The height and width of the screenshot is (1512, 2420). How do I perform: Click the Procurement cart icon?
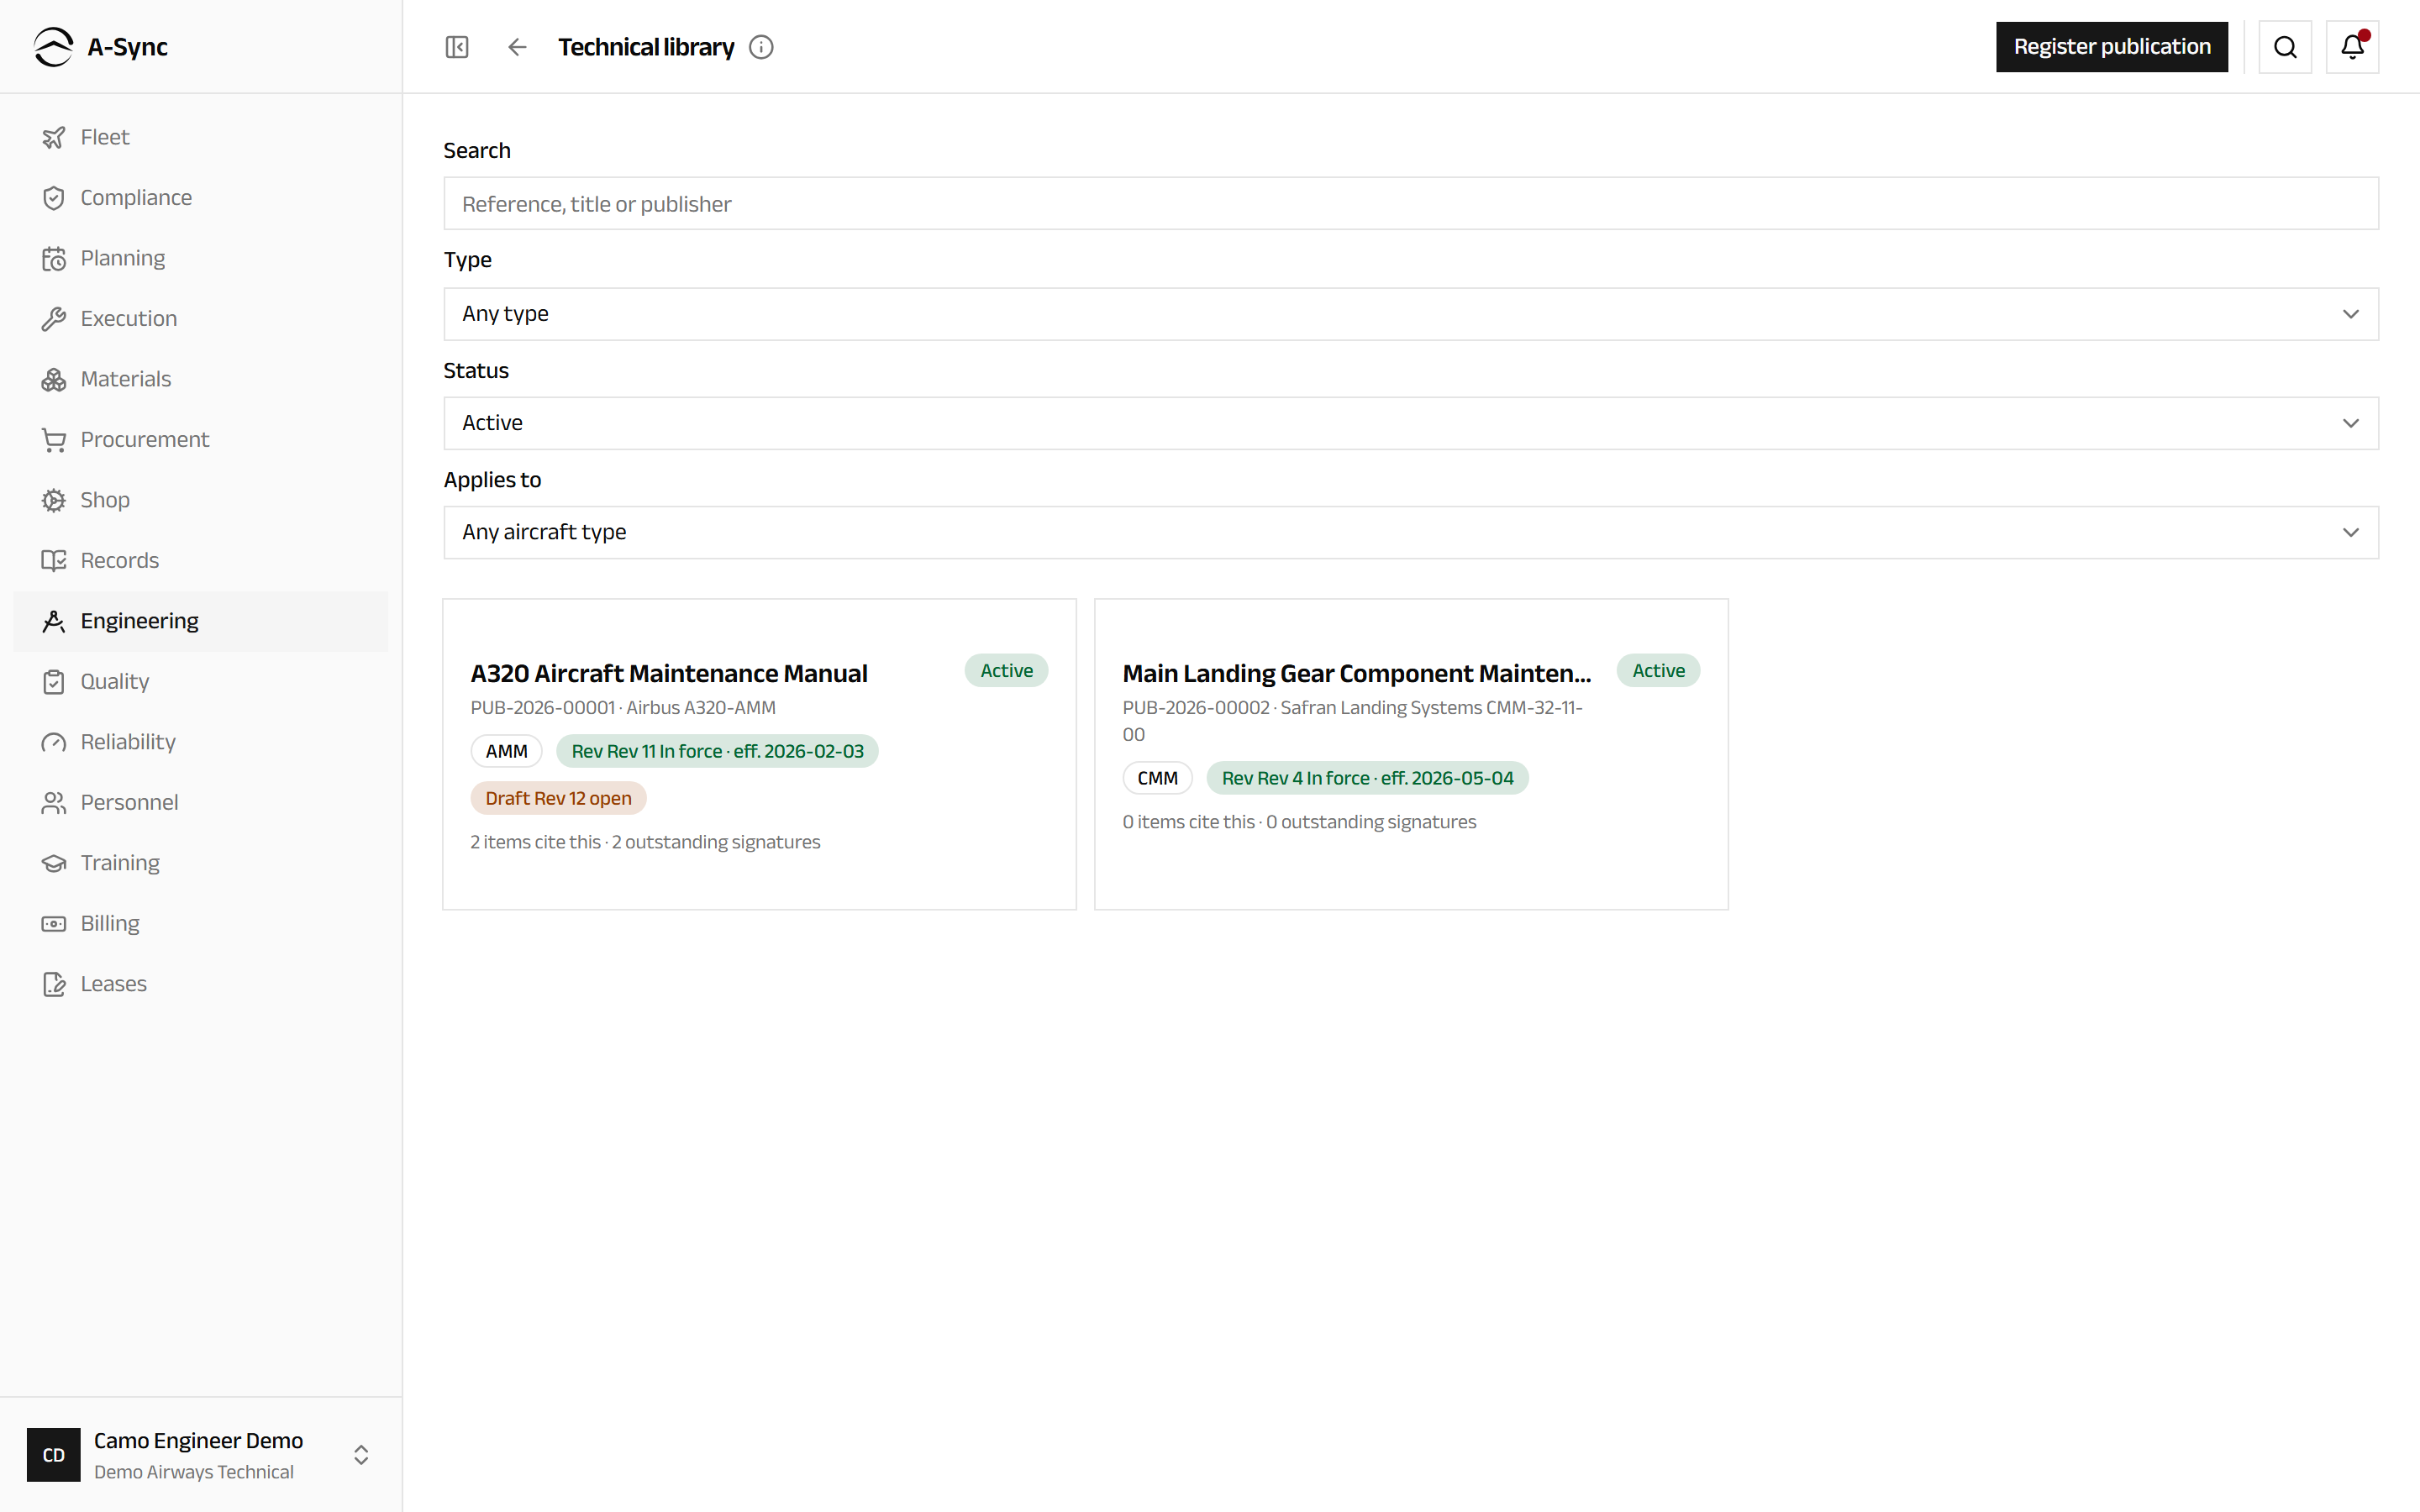tap(54, 440)
